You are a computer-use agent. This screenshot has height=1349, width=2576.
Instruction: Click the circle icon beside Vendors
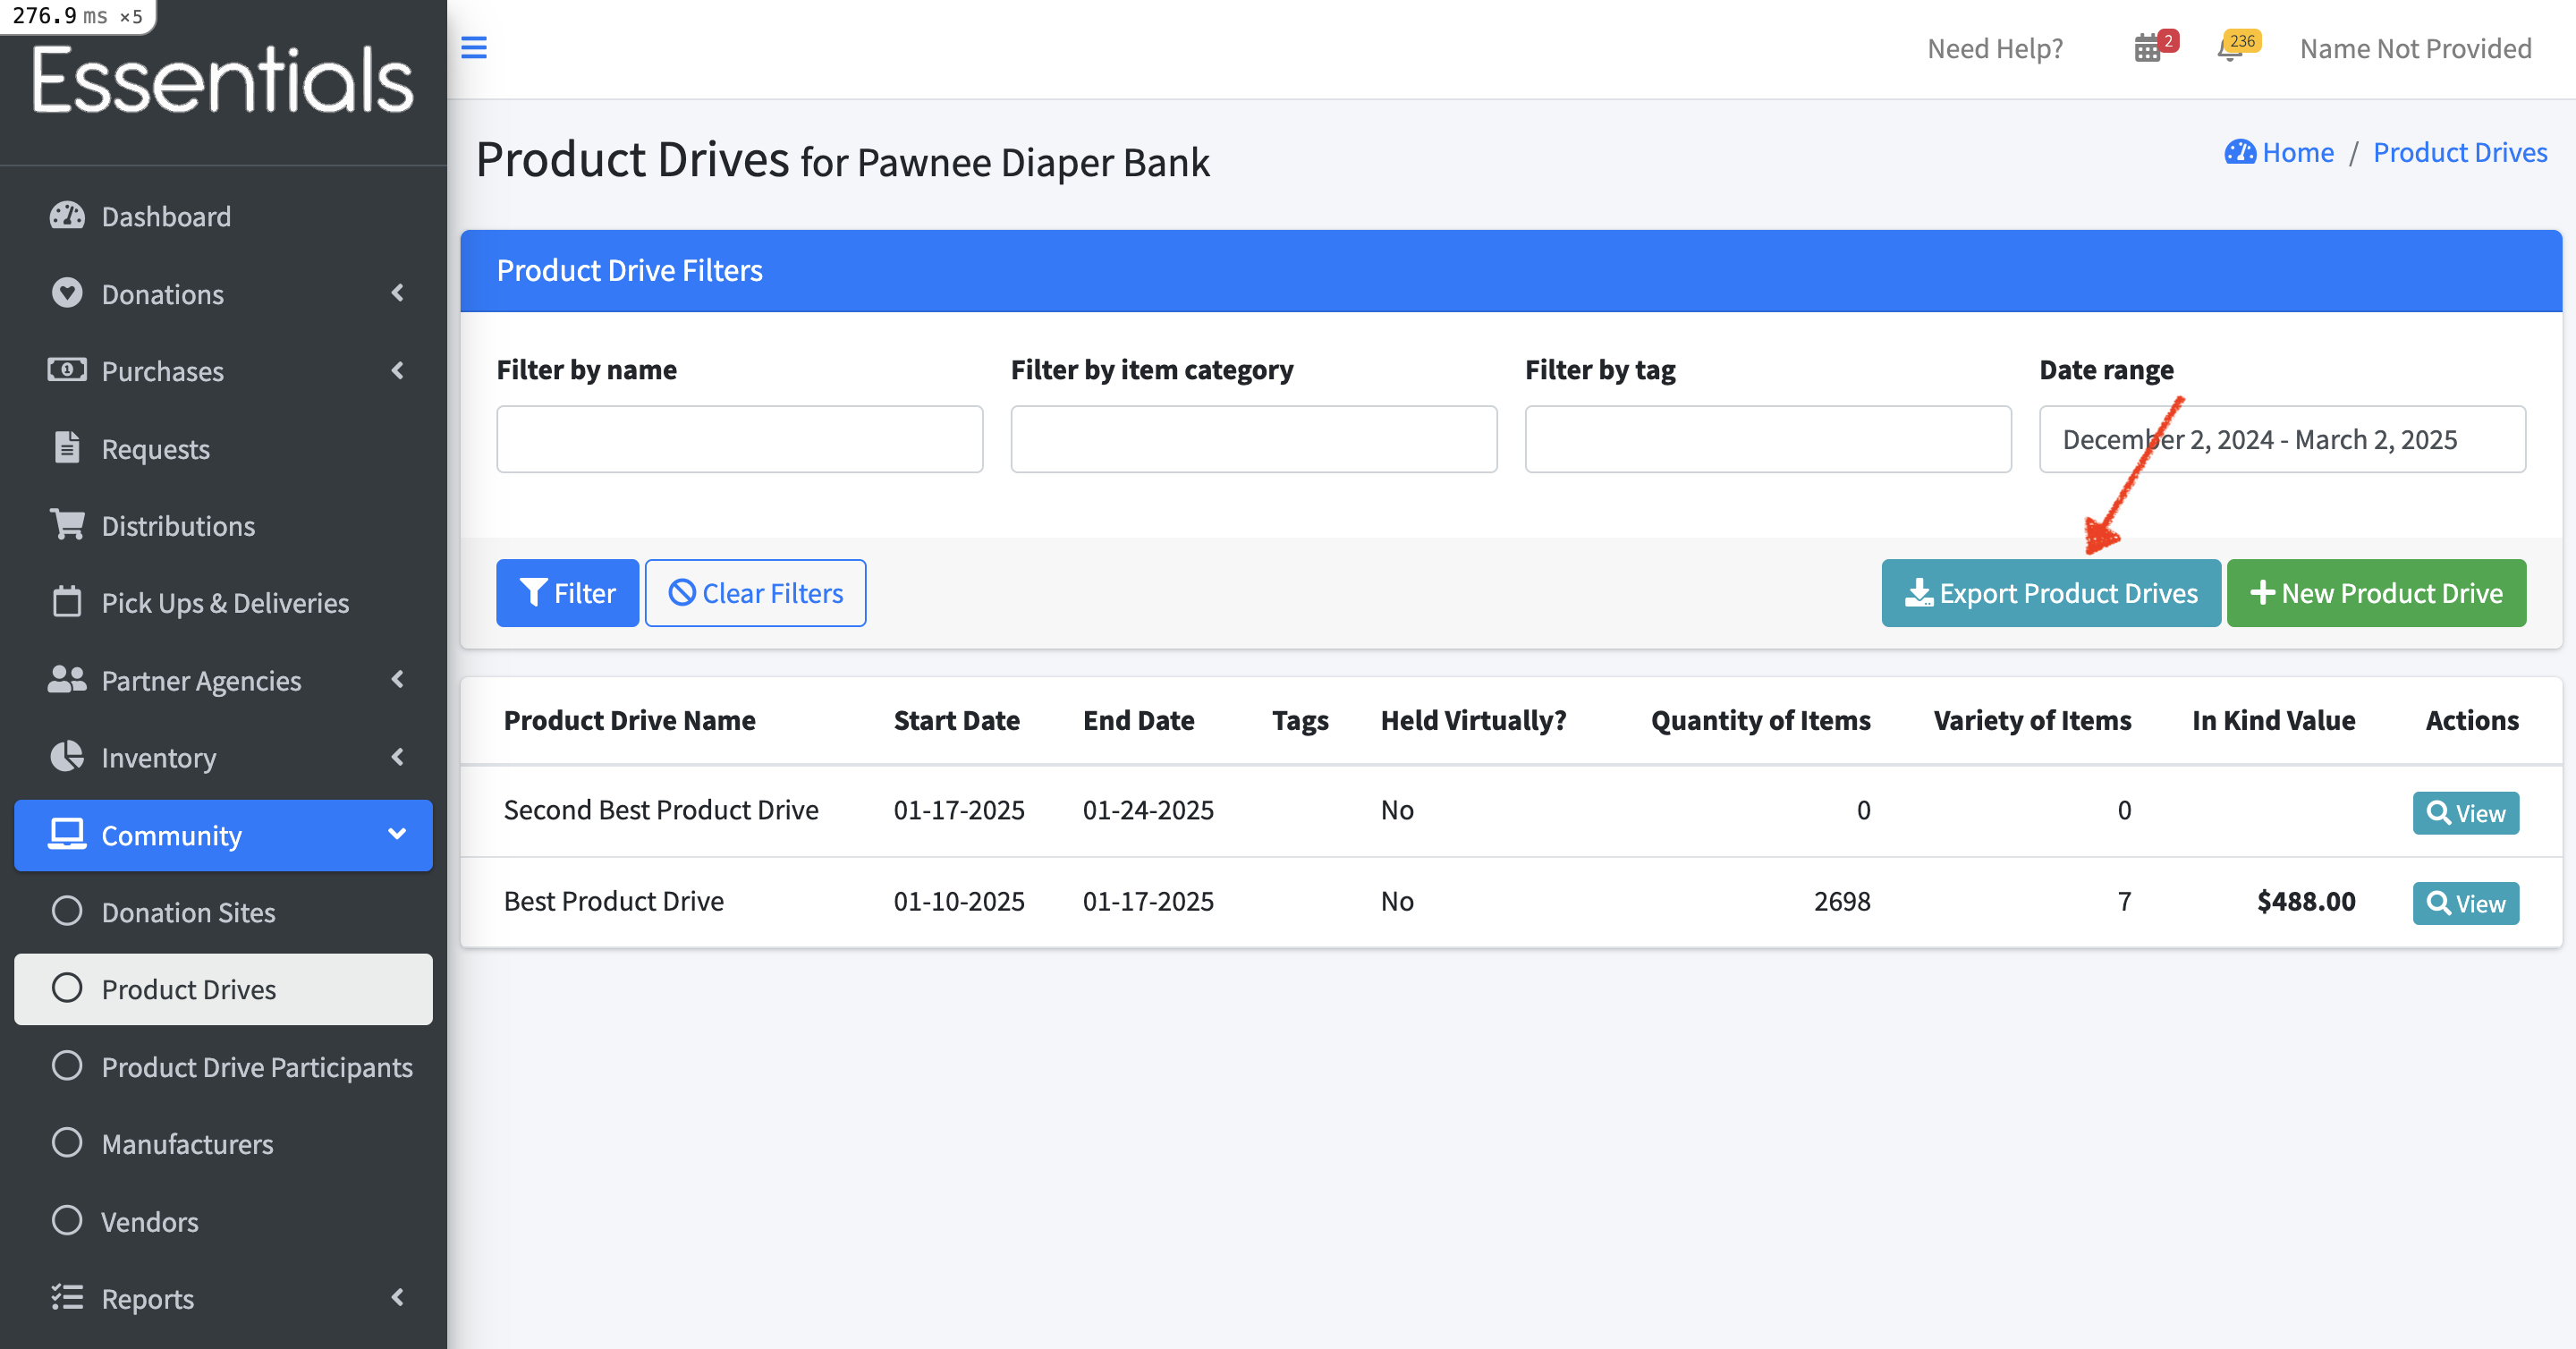[67, 1220]
